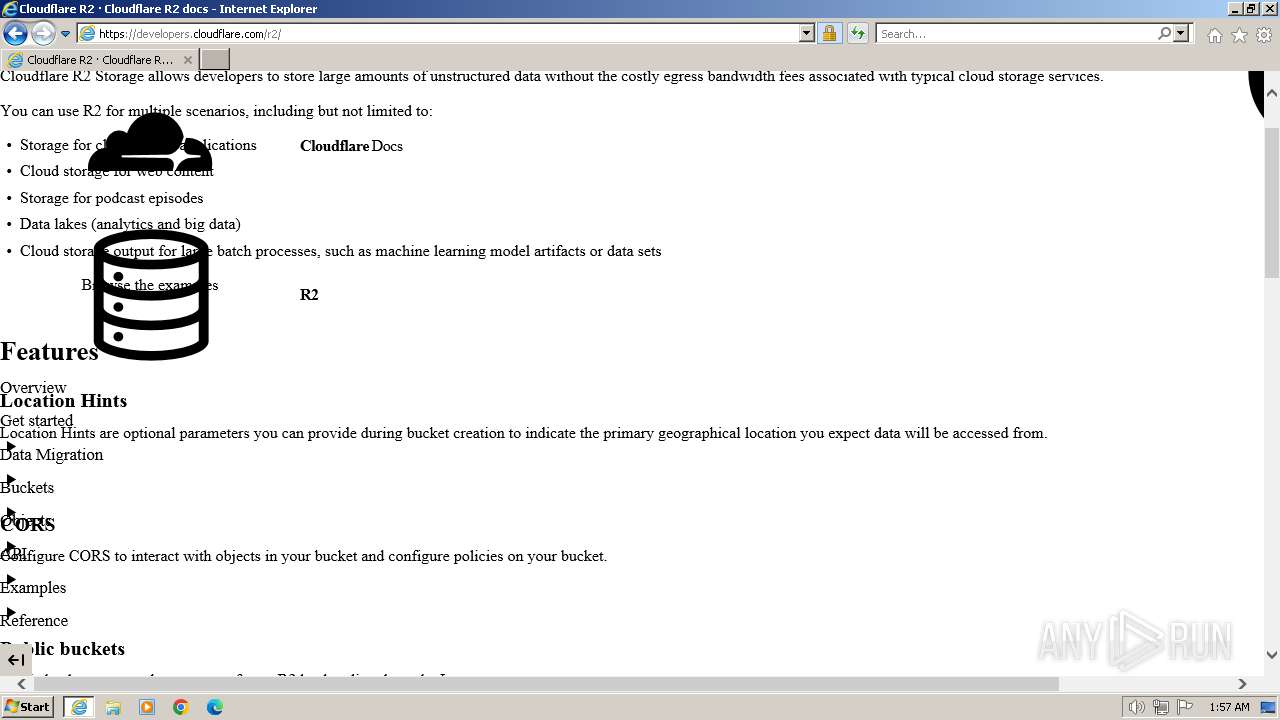View the security lock report icon

pos(829,33)
